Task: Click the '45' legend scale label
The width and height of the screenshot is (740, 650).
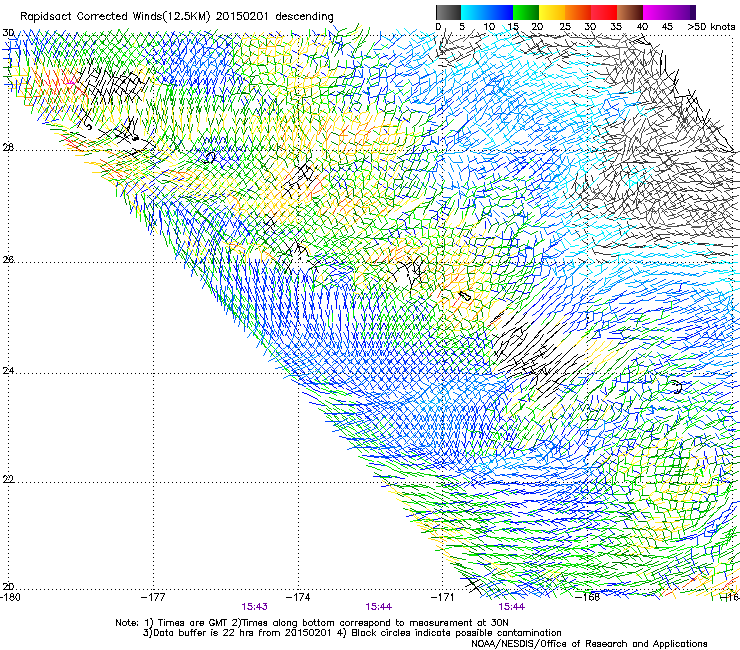Action: [x=667, y=27]
